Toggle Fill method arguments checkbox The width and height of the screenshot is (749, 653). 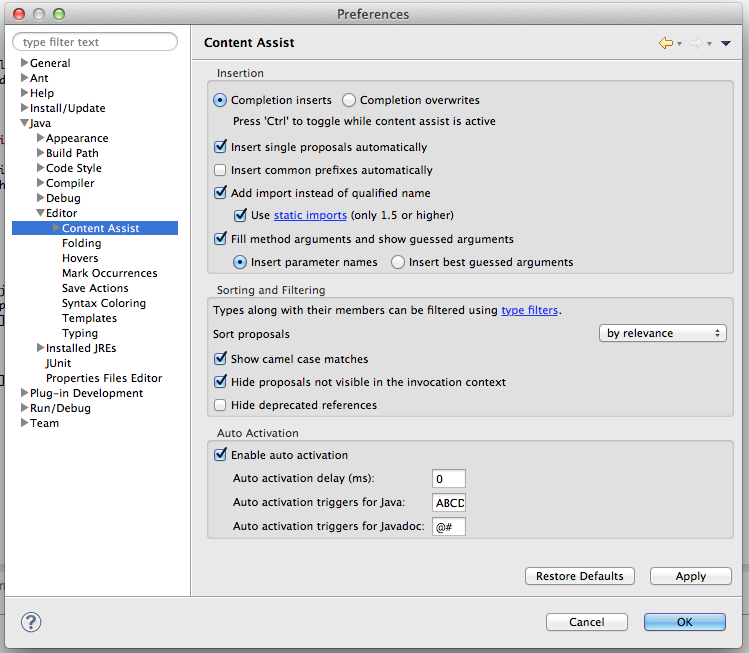220,238
